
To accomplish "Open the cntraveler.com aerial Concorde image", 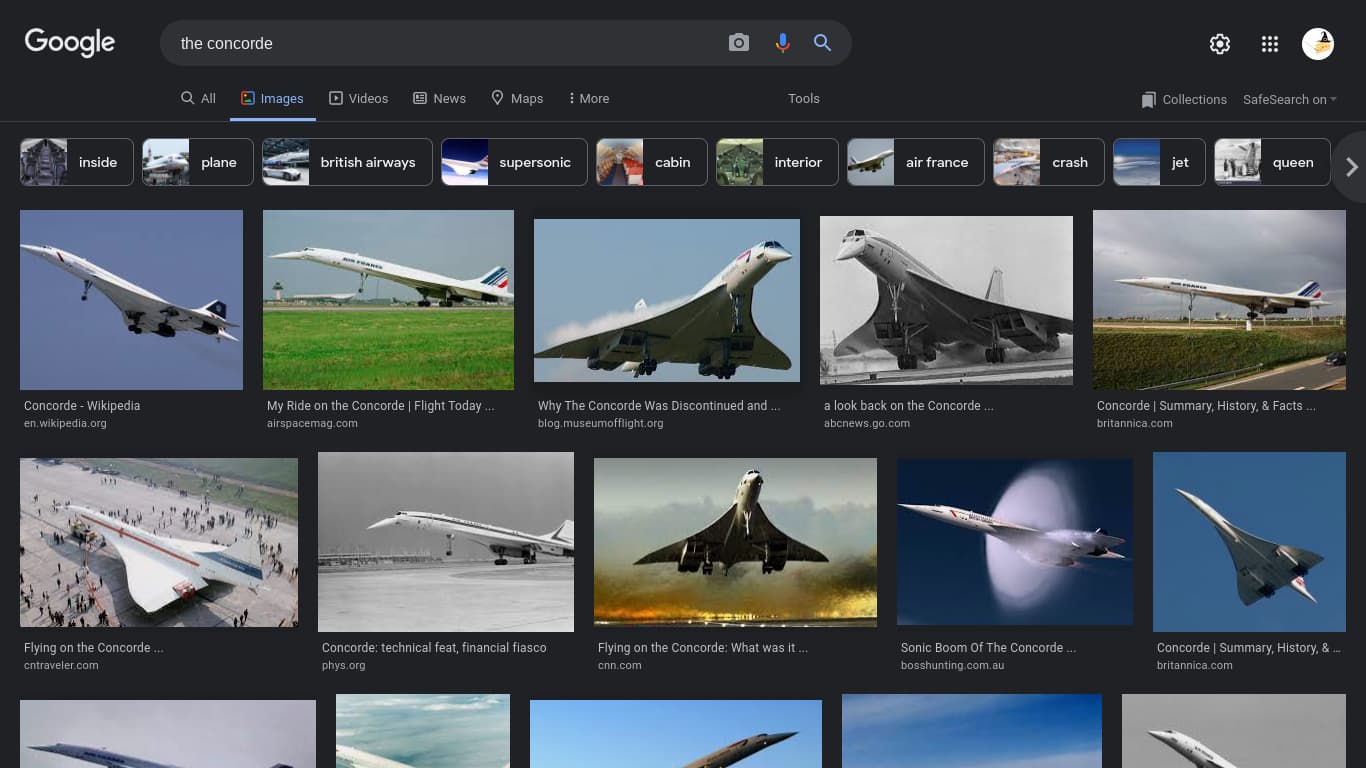I will tap(159, 542).
